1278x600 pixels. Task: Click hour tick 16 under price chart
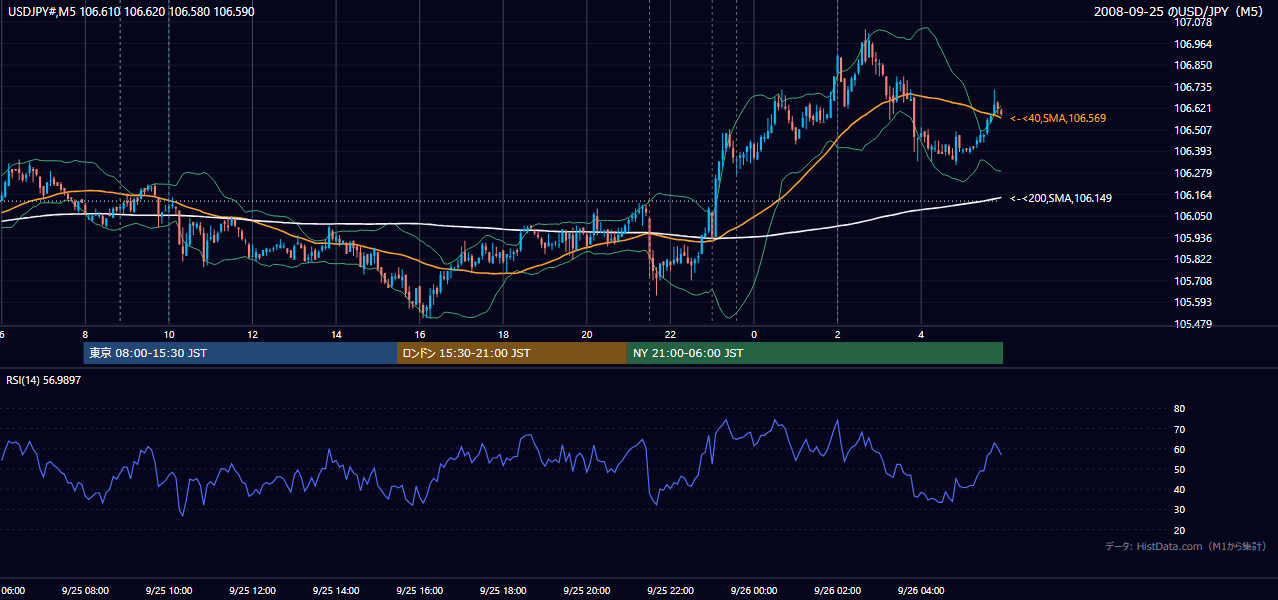coord(420,334)
